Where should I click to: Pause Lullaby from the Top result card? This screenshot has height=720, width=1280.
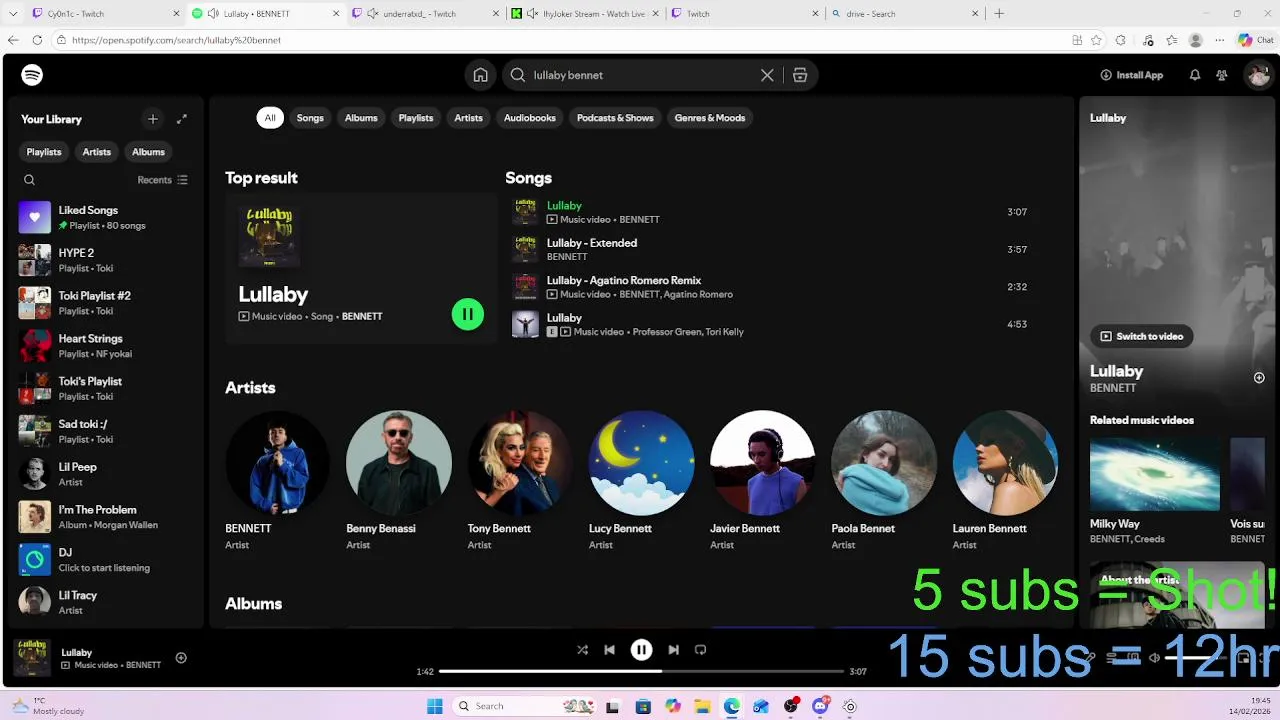point(467,314)
